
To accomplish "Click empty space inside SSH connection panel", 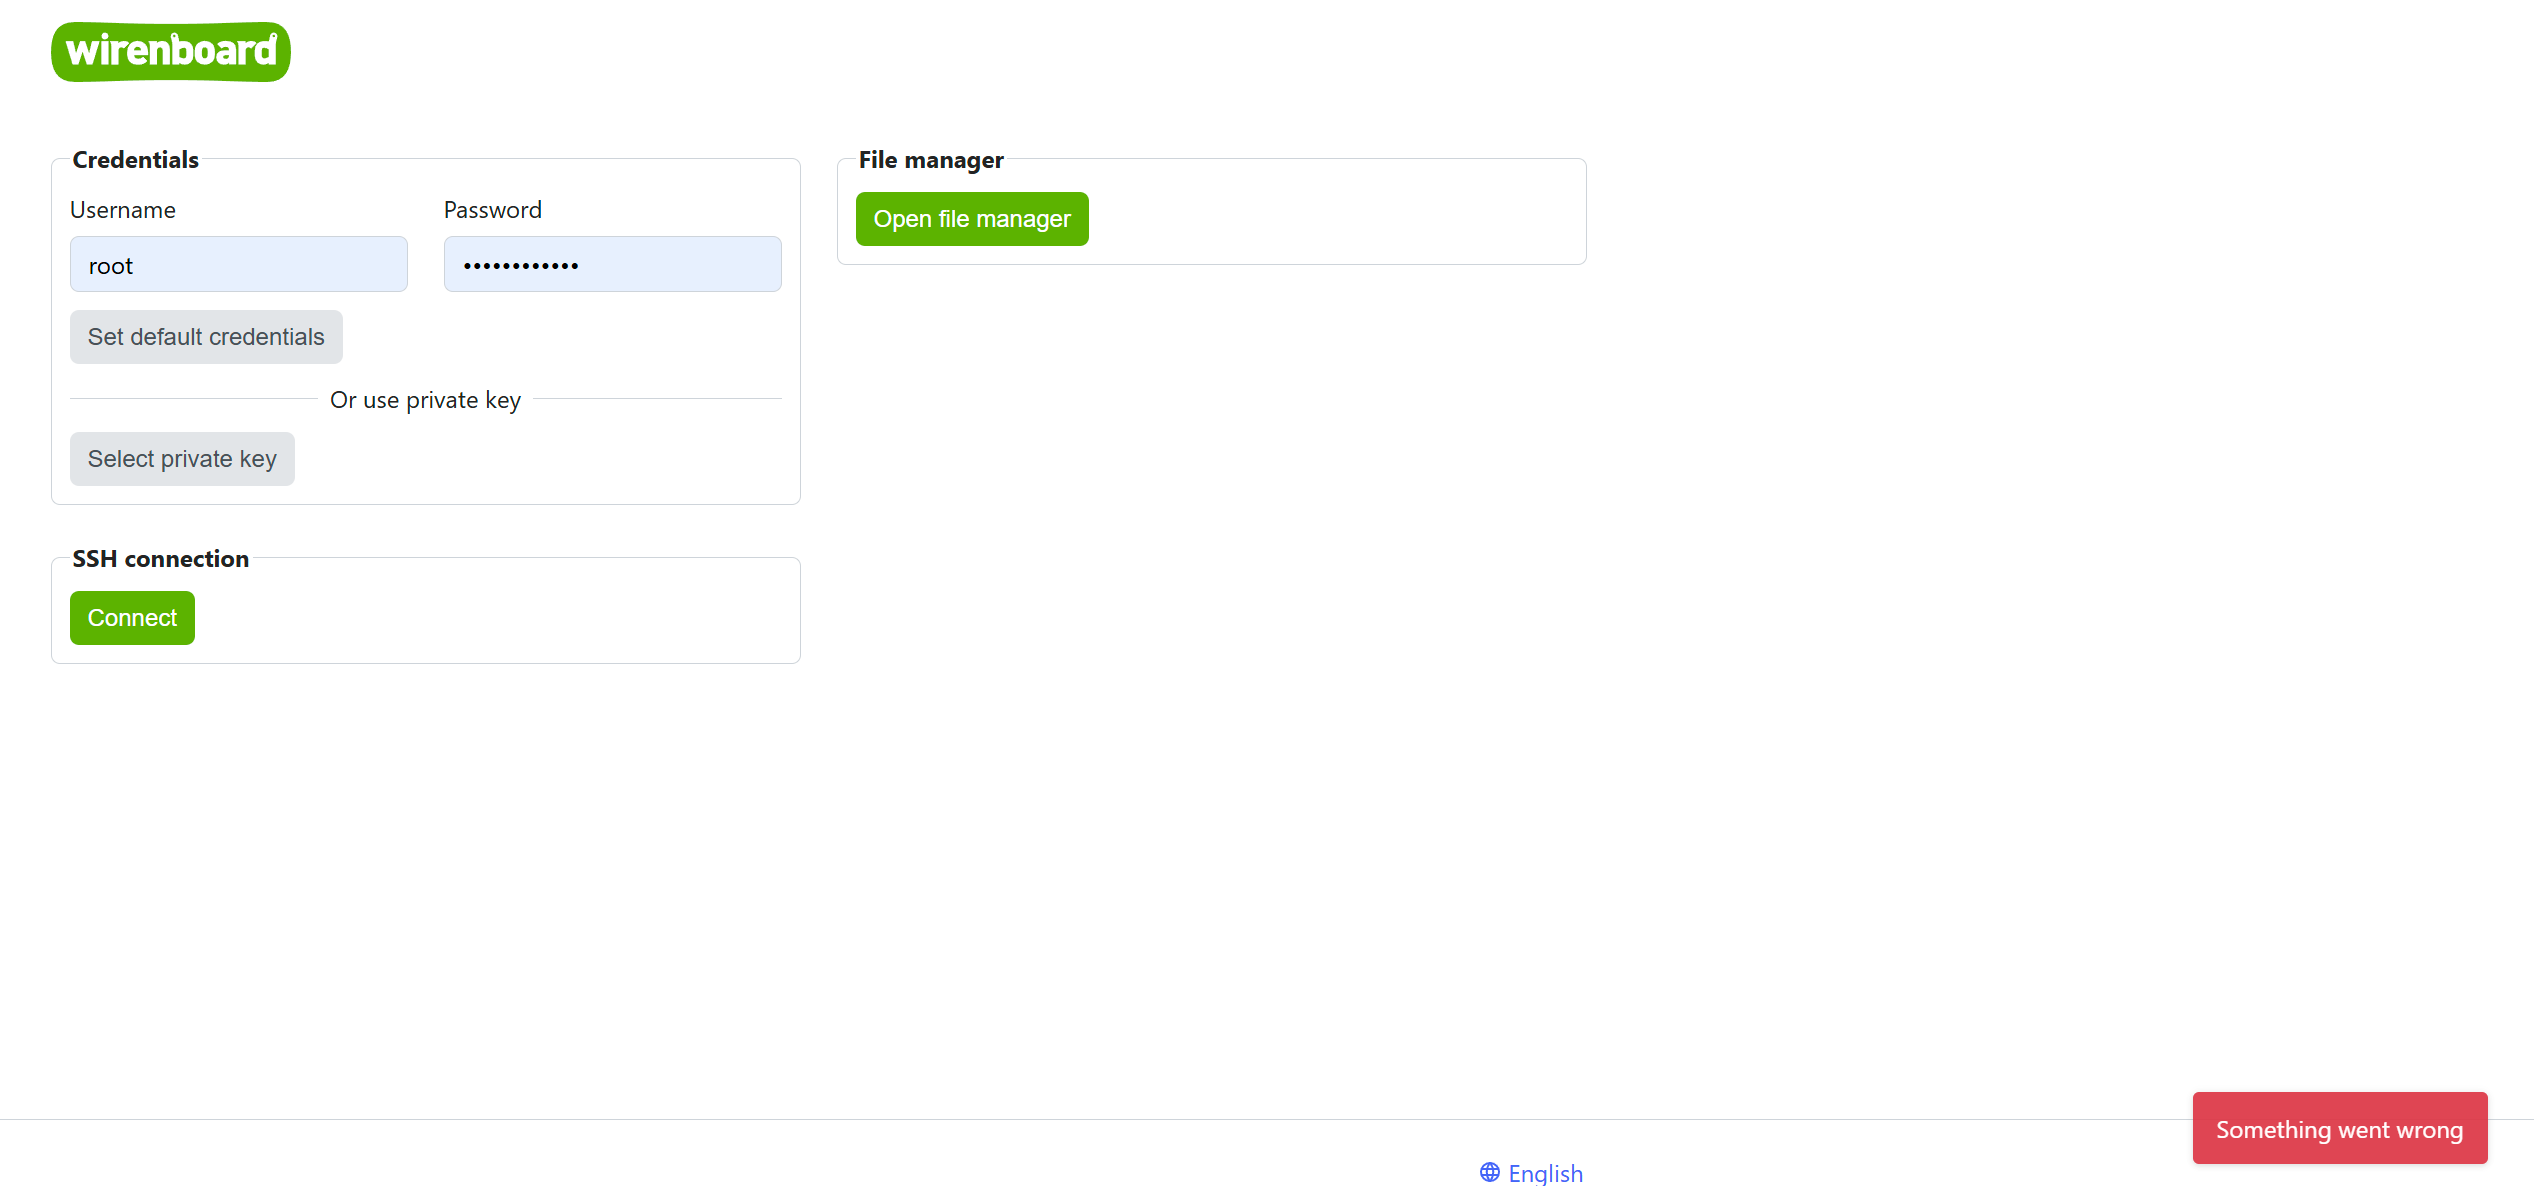I will (x=500, y=618).
